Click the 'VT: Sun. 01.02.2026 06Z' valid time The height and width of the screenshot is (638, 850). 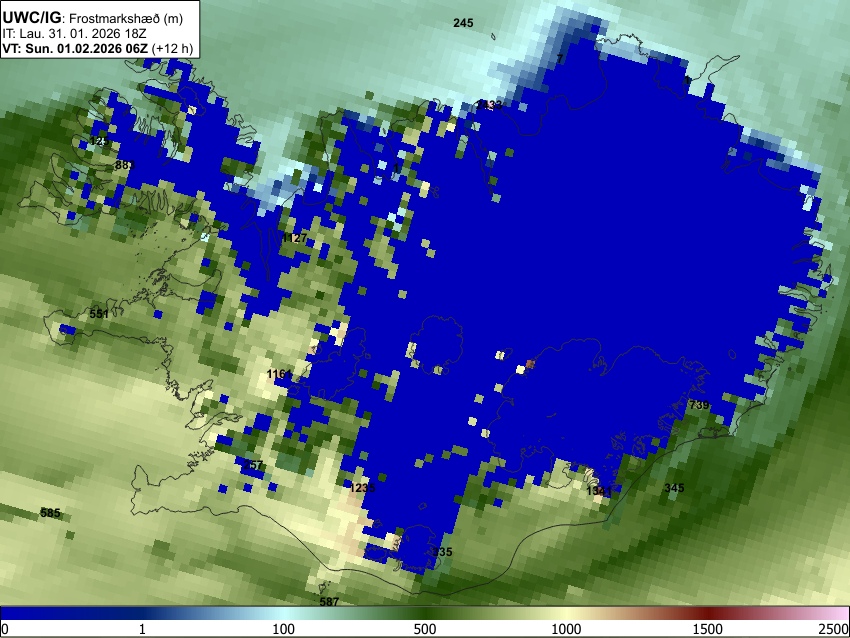coord(75,48)
